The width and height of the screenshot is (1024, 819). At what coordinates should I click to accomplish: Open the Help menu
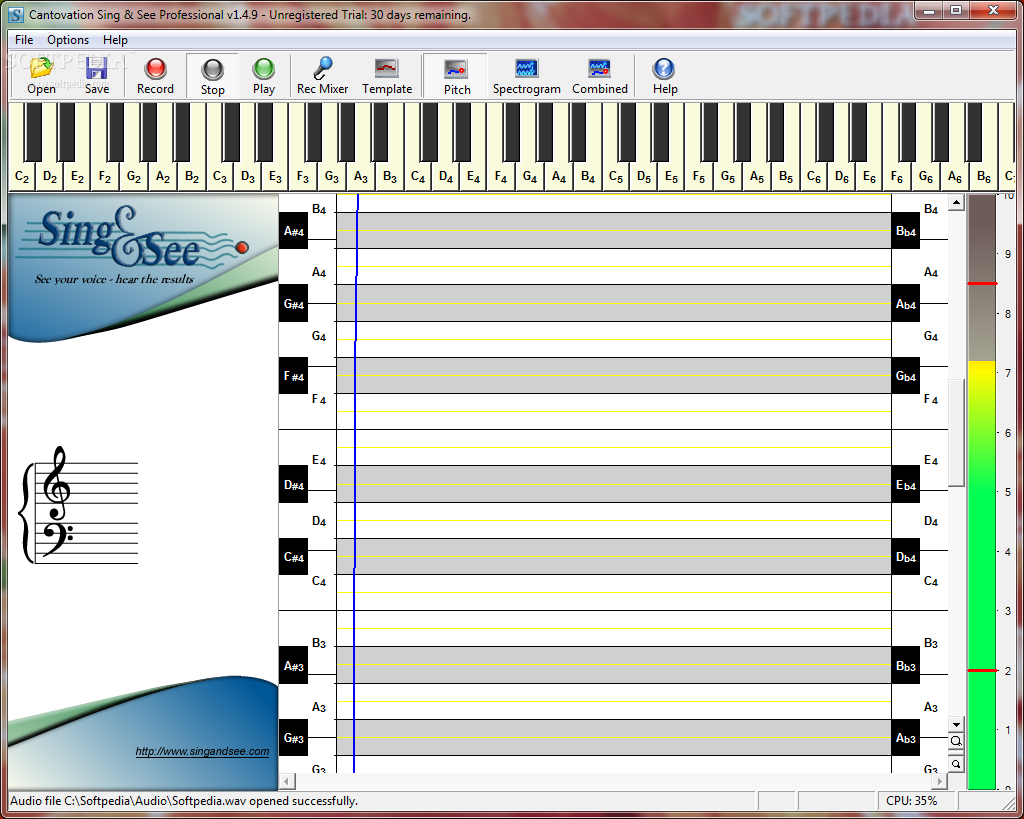coord(116,40)
